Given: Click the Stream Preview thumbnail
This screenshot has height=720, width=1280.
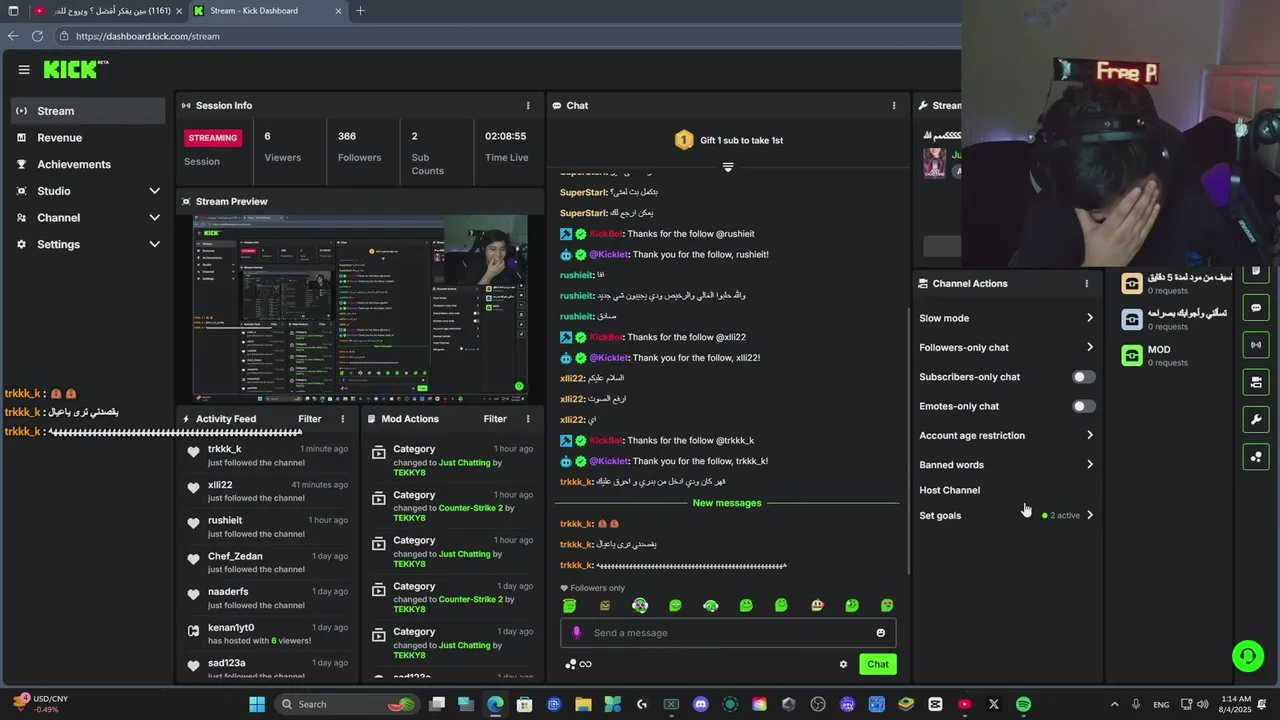Looking at the screenshot, I should point(360,308).
